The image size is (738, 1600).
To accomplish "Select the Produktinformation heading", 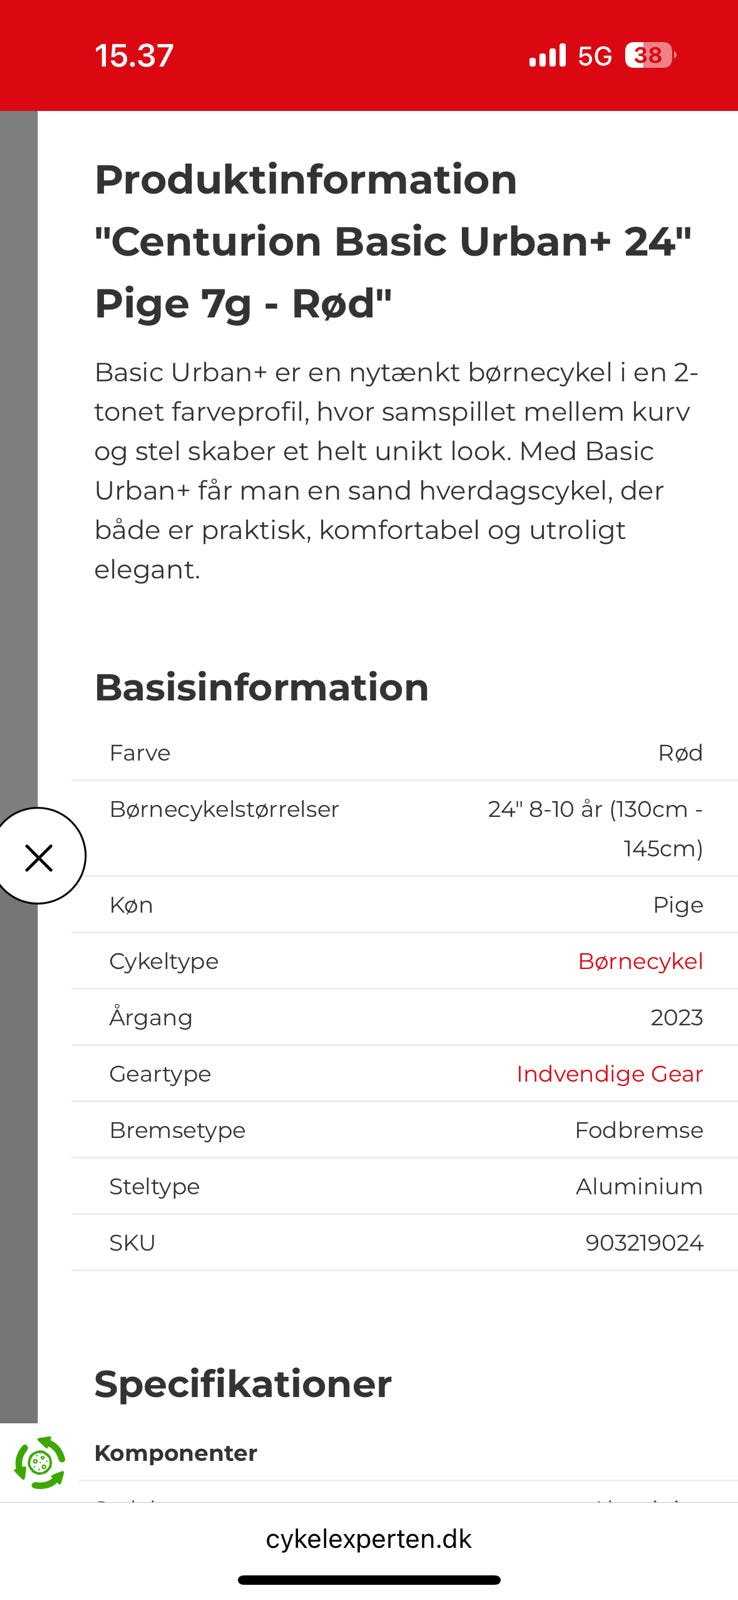I will point(305,179).
